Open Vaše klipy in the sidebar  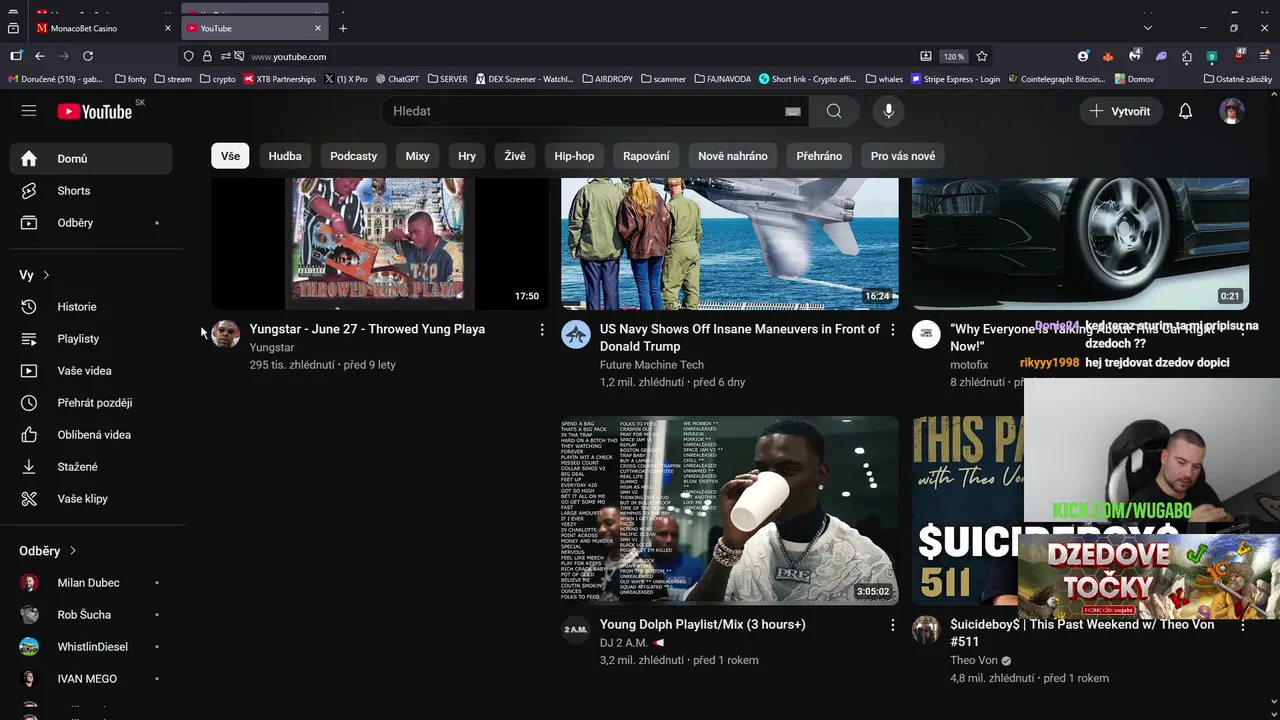pyautogui.click(x=91, y=499)
